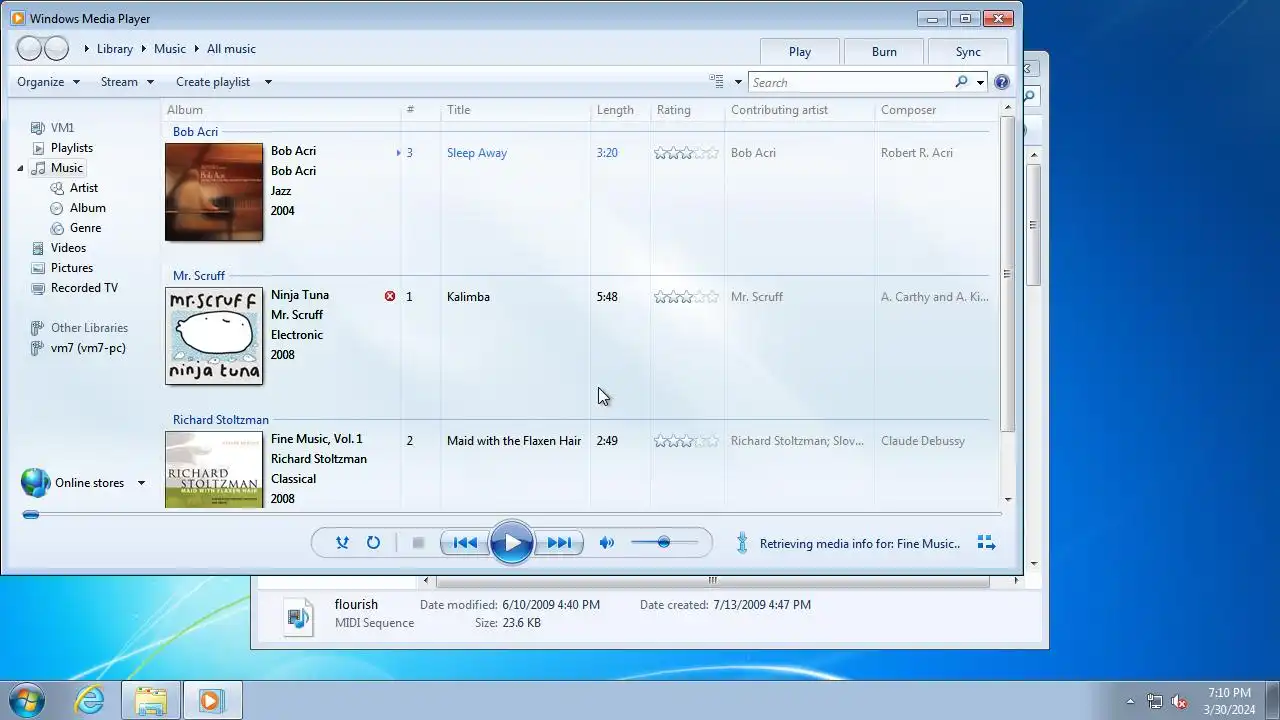The image size is (1280, 720).
Task: Open Windows Explorer taskbar icon
Action: [151, 700]
